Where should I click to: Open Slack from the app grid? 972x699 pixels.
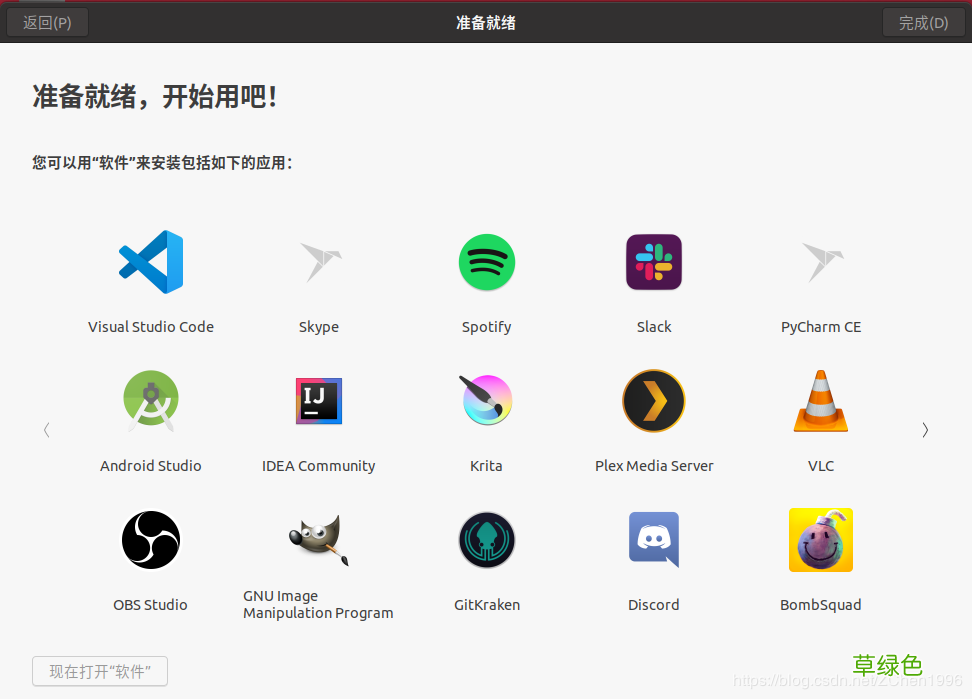[x=653, y=262]
